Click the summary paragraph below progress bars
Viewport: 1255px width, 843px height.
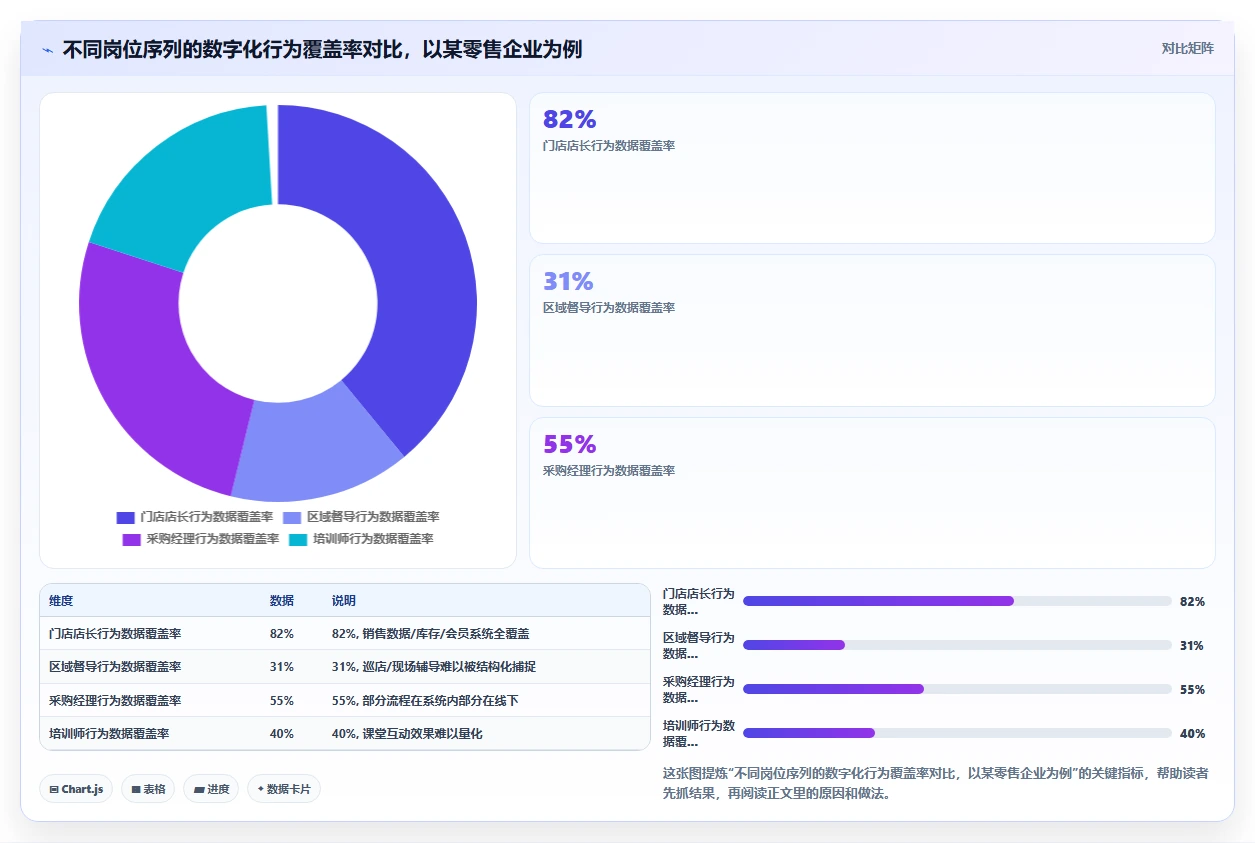tap(936, 783)
